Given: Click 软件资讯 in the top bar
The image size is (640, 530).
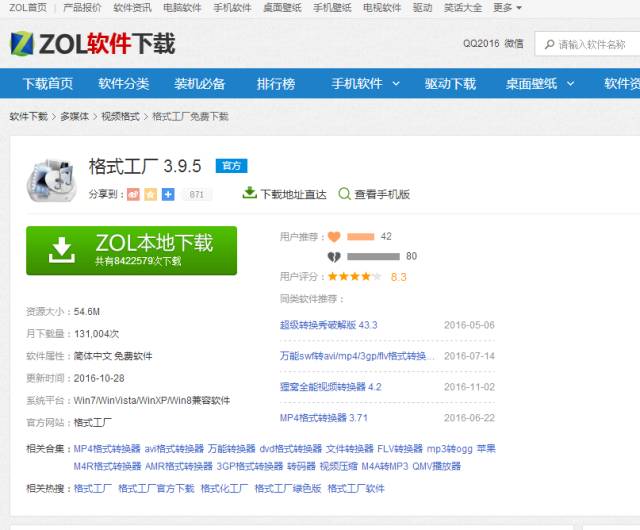Looking at the screenshot, I should click(132, 7).
